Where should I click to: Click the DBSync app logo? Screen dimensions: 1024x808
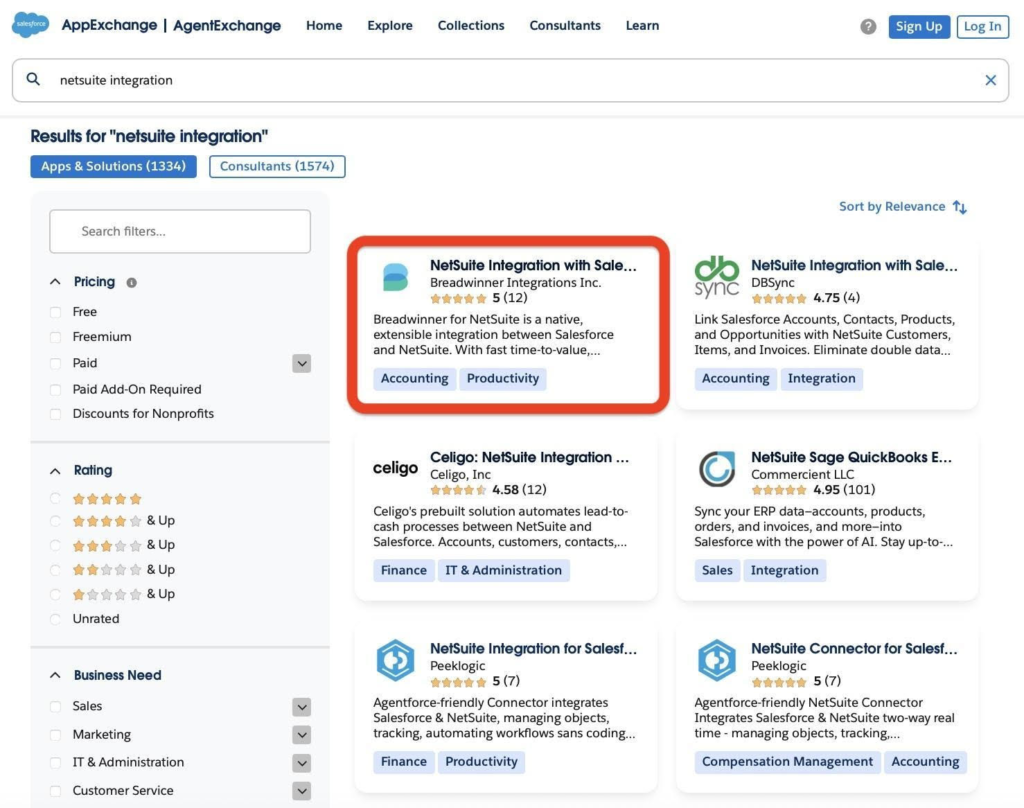coord(716,274)
